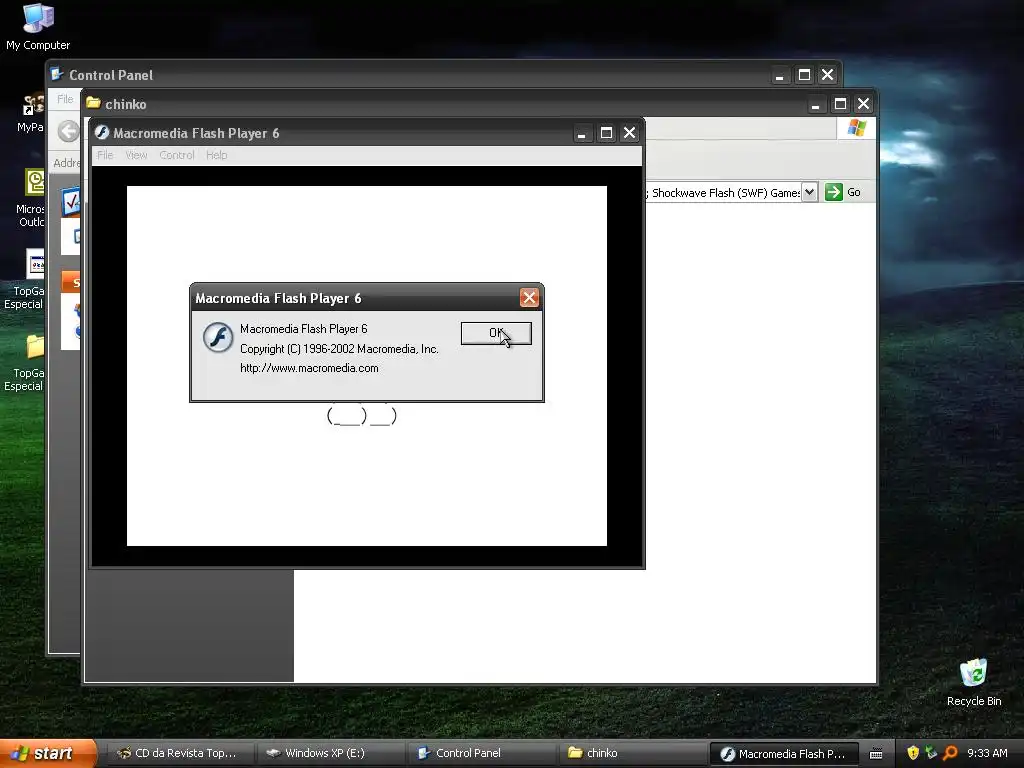Open the Help menu in Flash Player
This screenshot has height=768, width=1024.
coord(216,155)
